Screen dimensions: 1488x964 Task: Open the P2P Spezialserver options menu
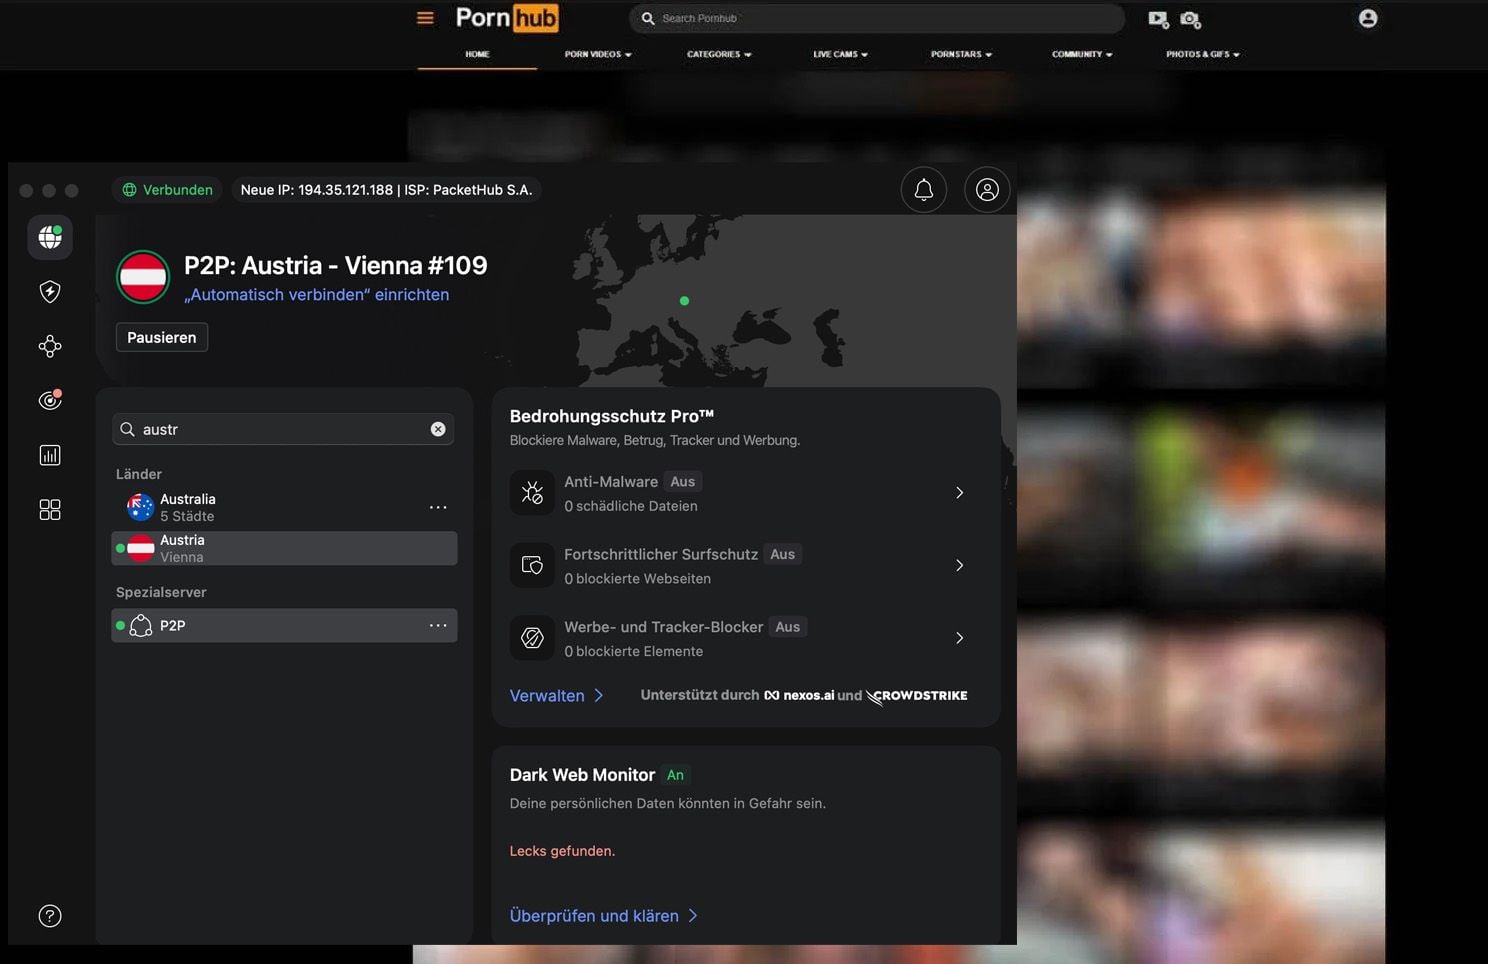click(438, 625)
